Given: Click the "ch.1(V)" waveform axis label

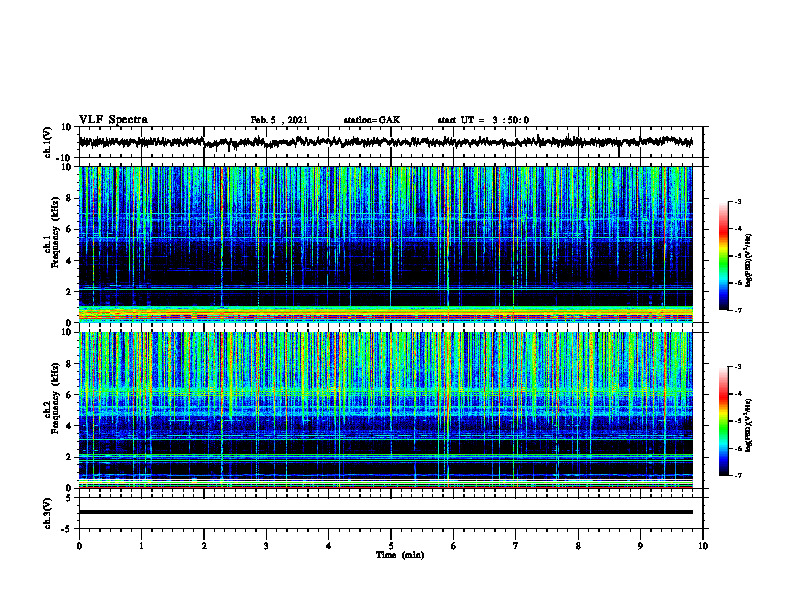Looking at the screenshot, I should pos(48,142).
